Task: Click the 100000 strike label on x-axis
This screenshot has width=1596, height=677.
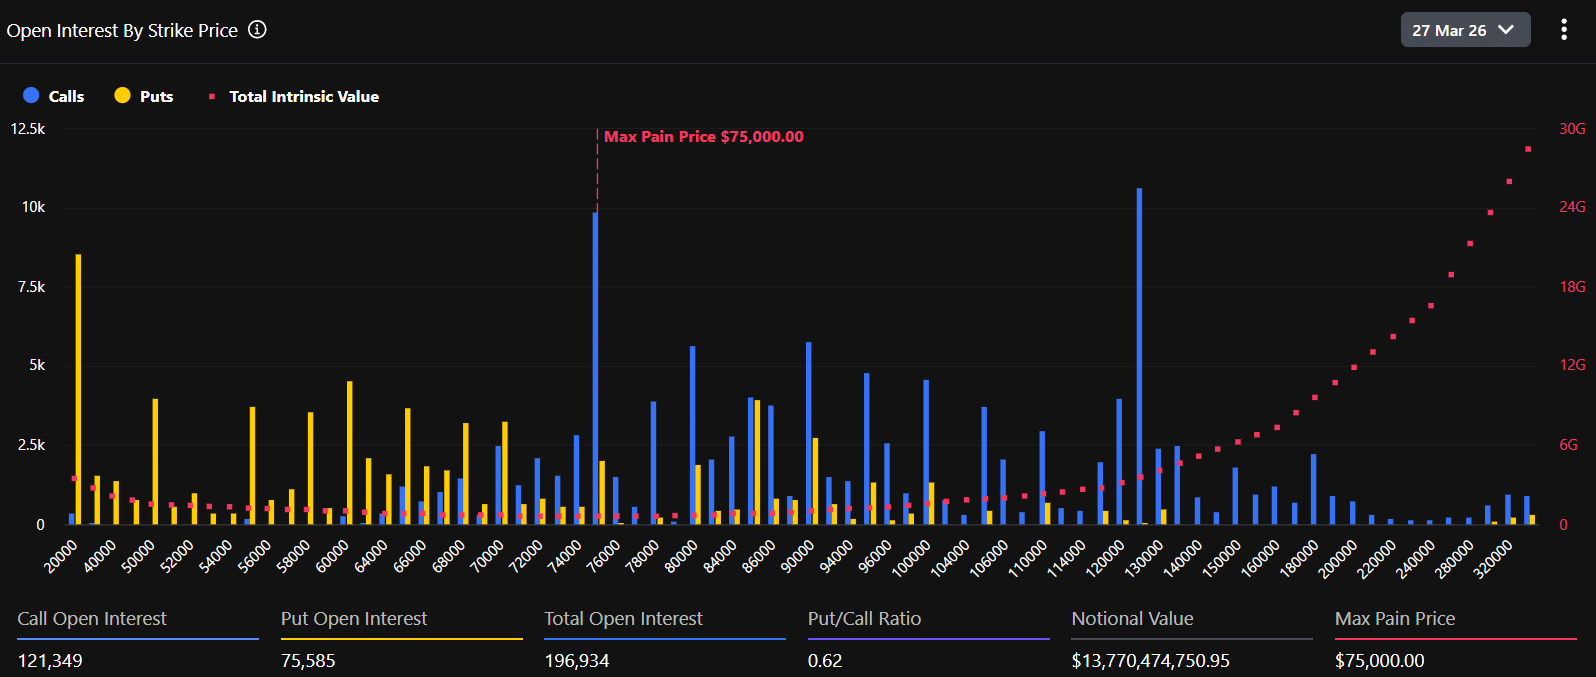Action: pos(911,558)
